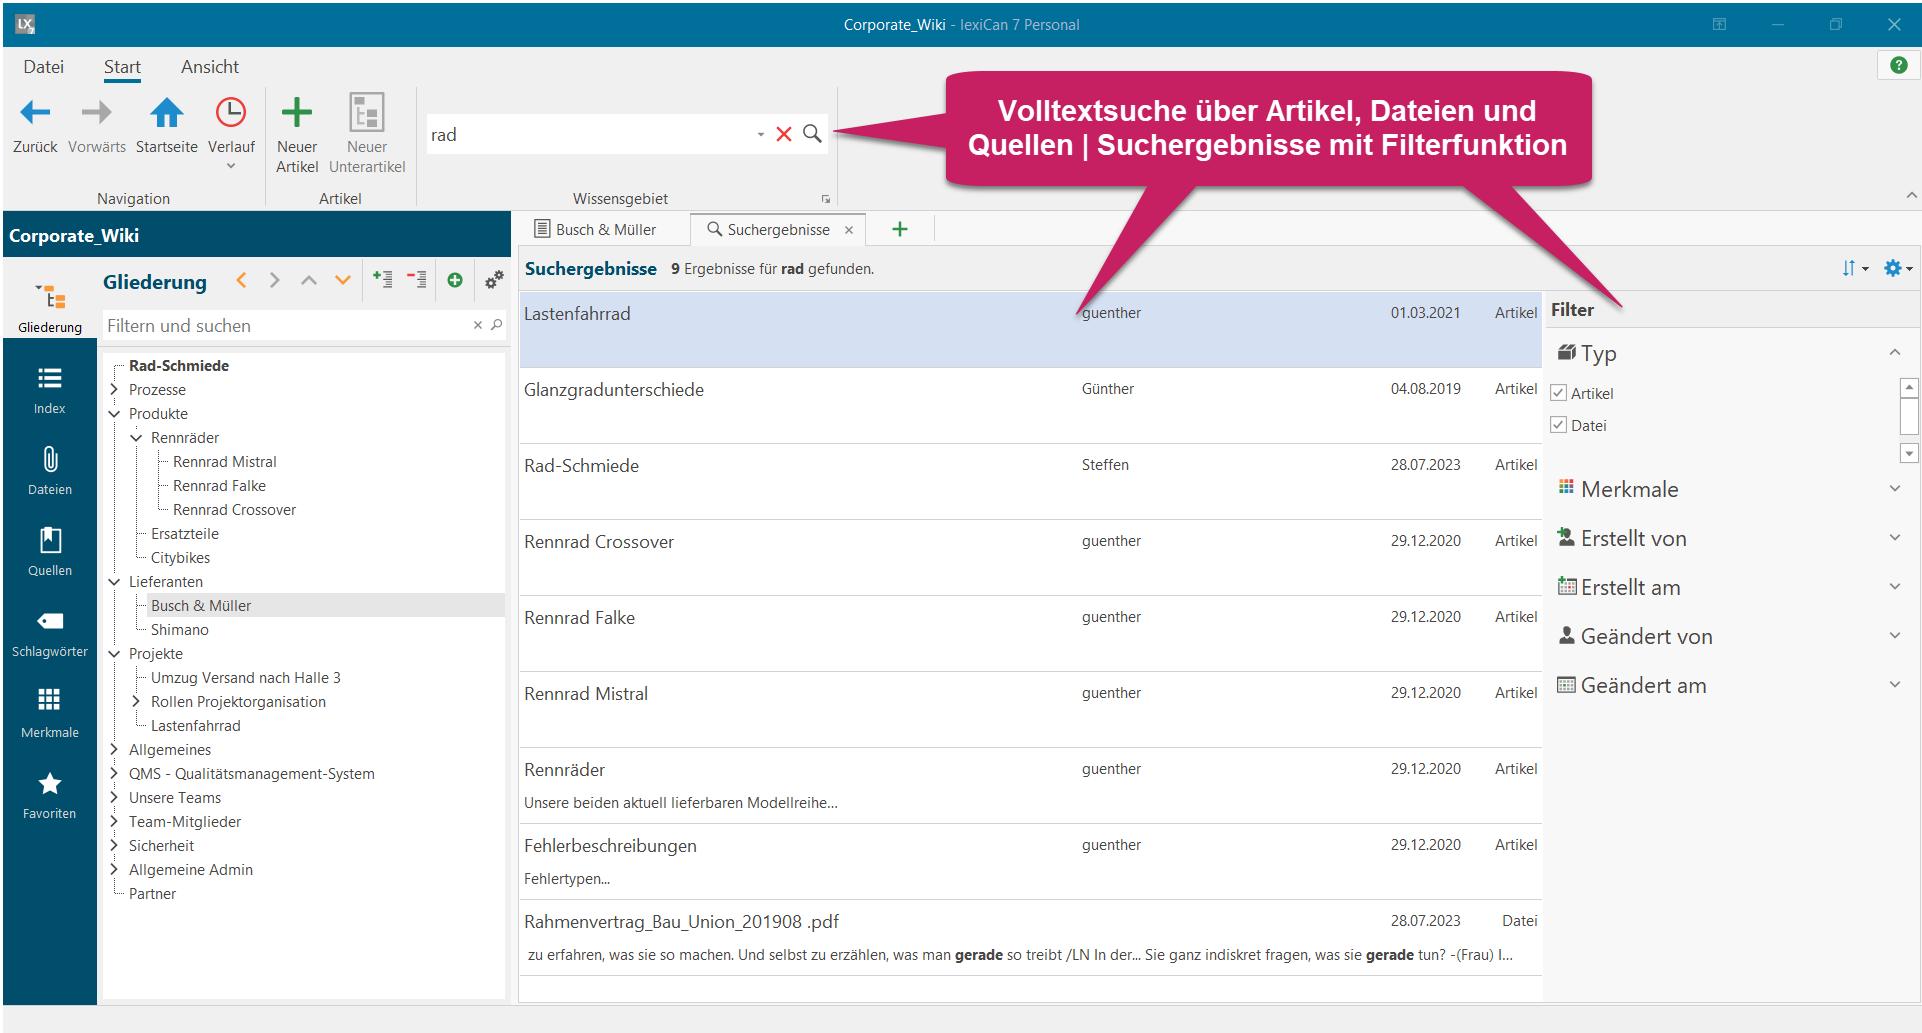Screen dimensions: 1922x1033
Task: Click the Filtern und suchen input field
Action: (x=285, y=326)
